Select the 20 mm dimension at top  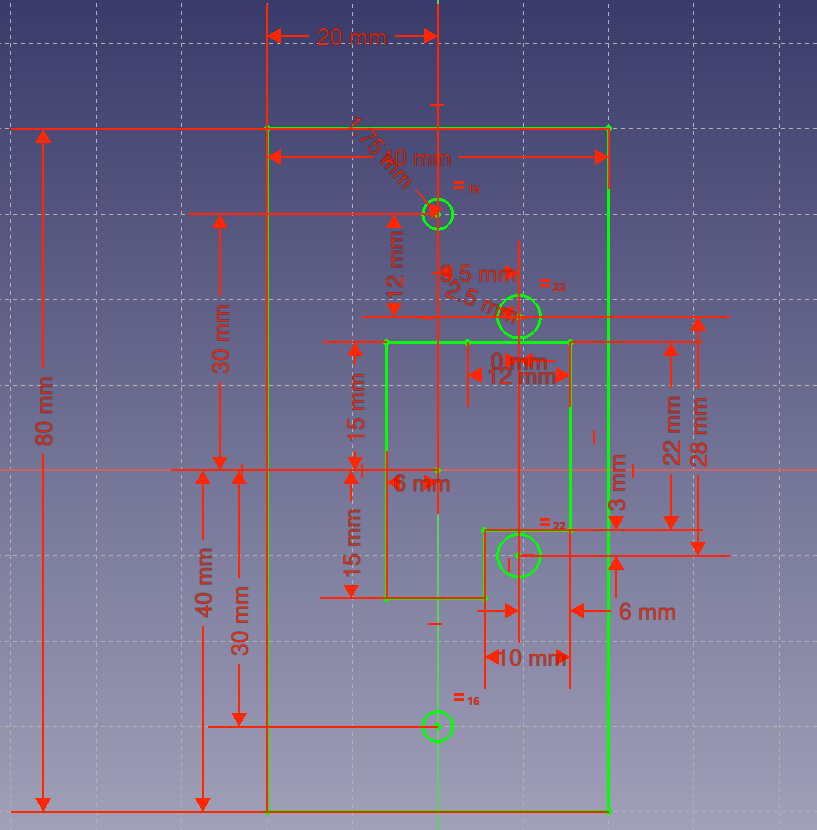352,37
